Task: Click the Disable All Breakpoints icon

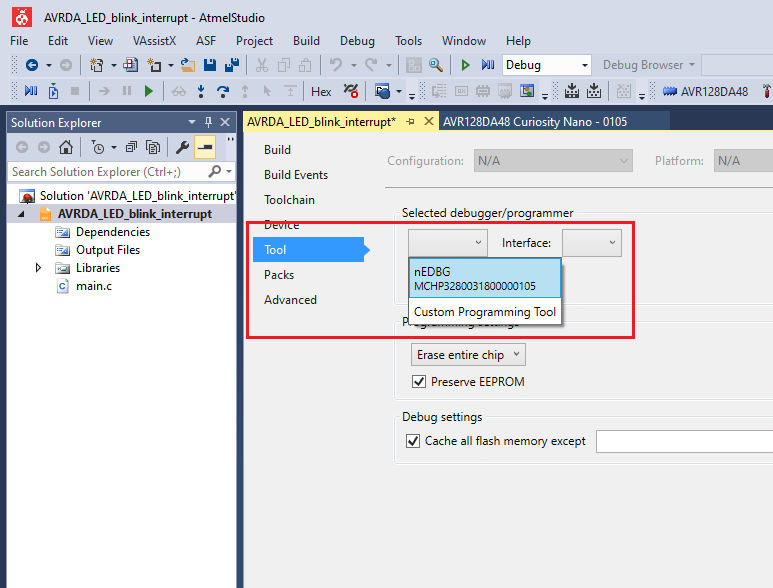Action: (351, 91)
